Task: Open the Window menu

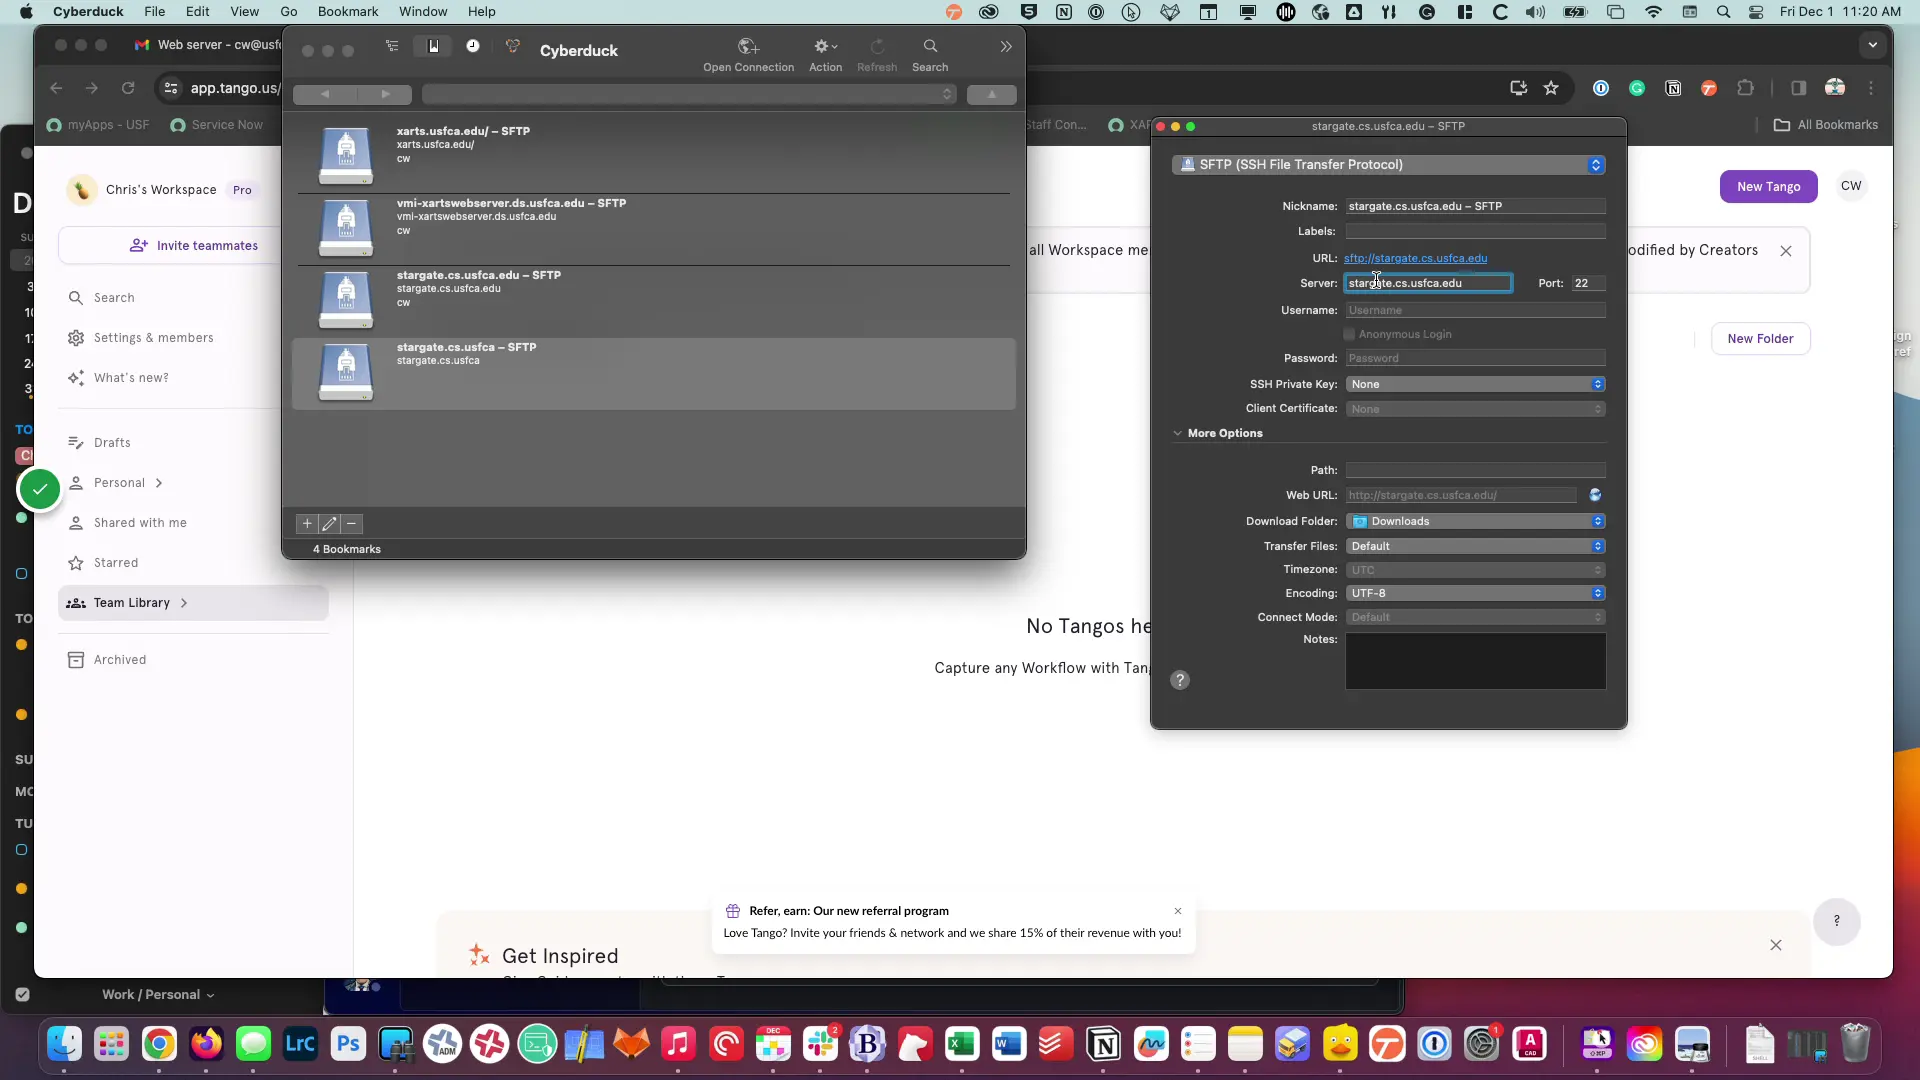Action: 423,12
